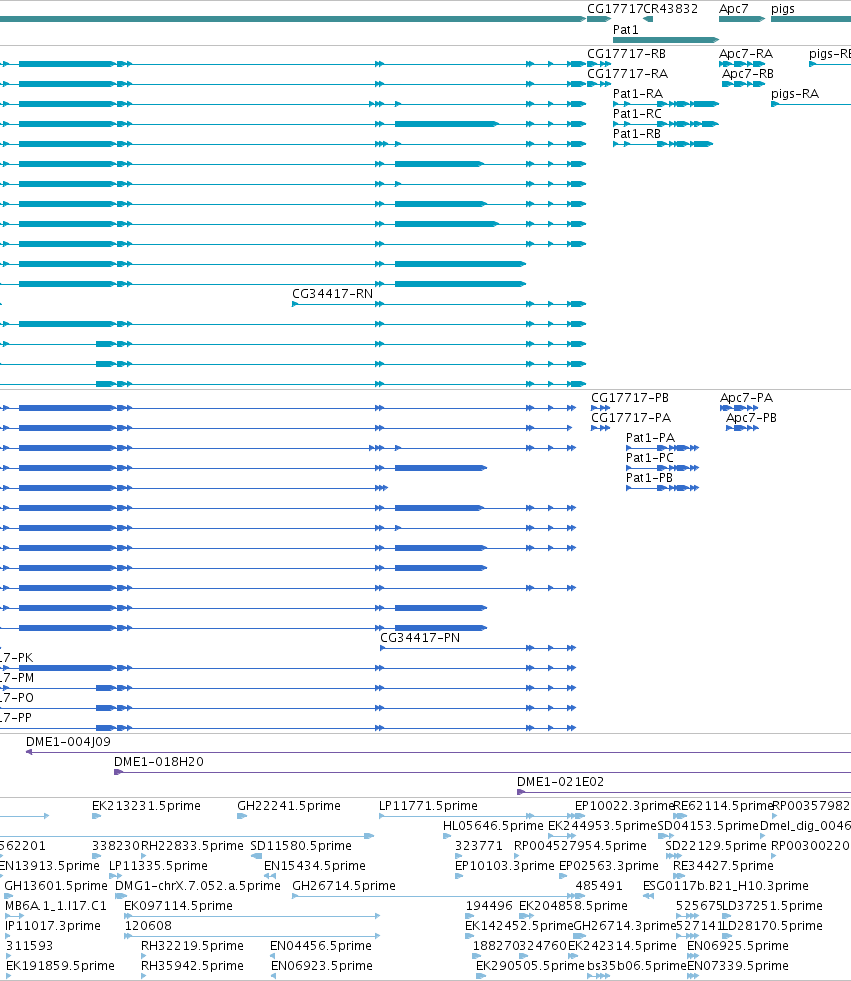Click the Pat1-RC transcript label
Viewport: 851px width, 981px height.
pos(637,114)
